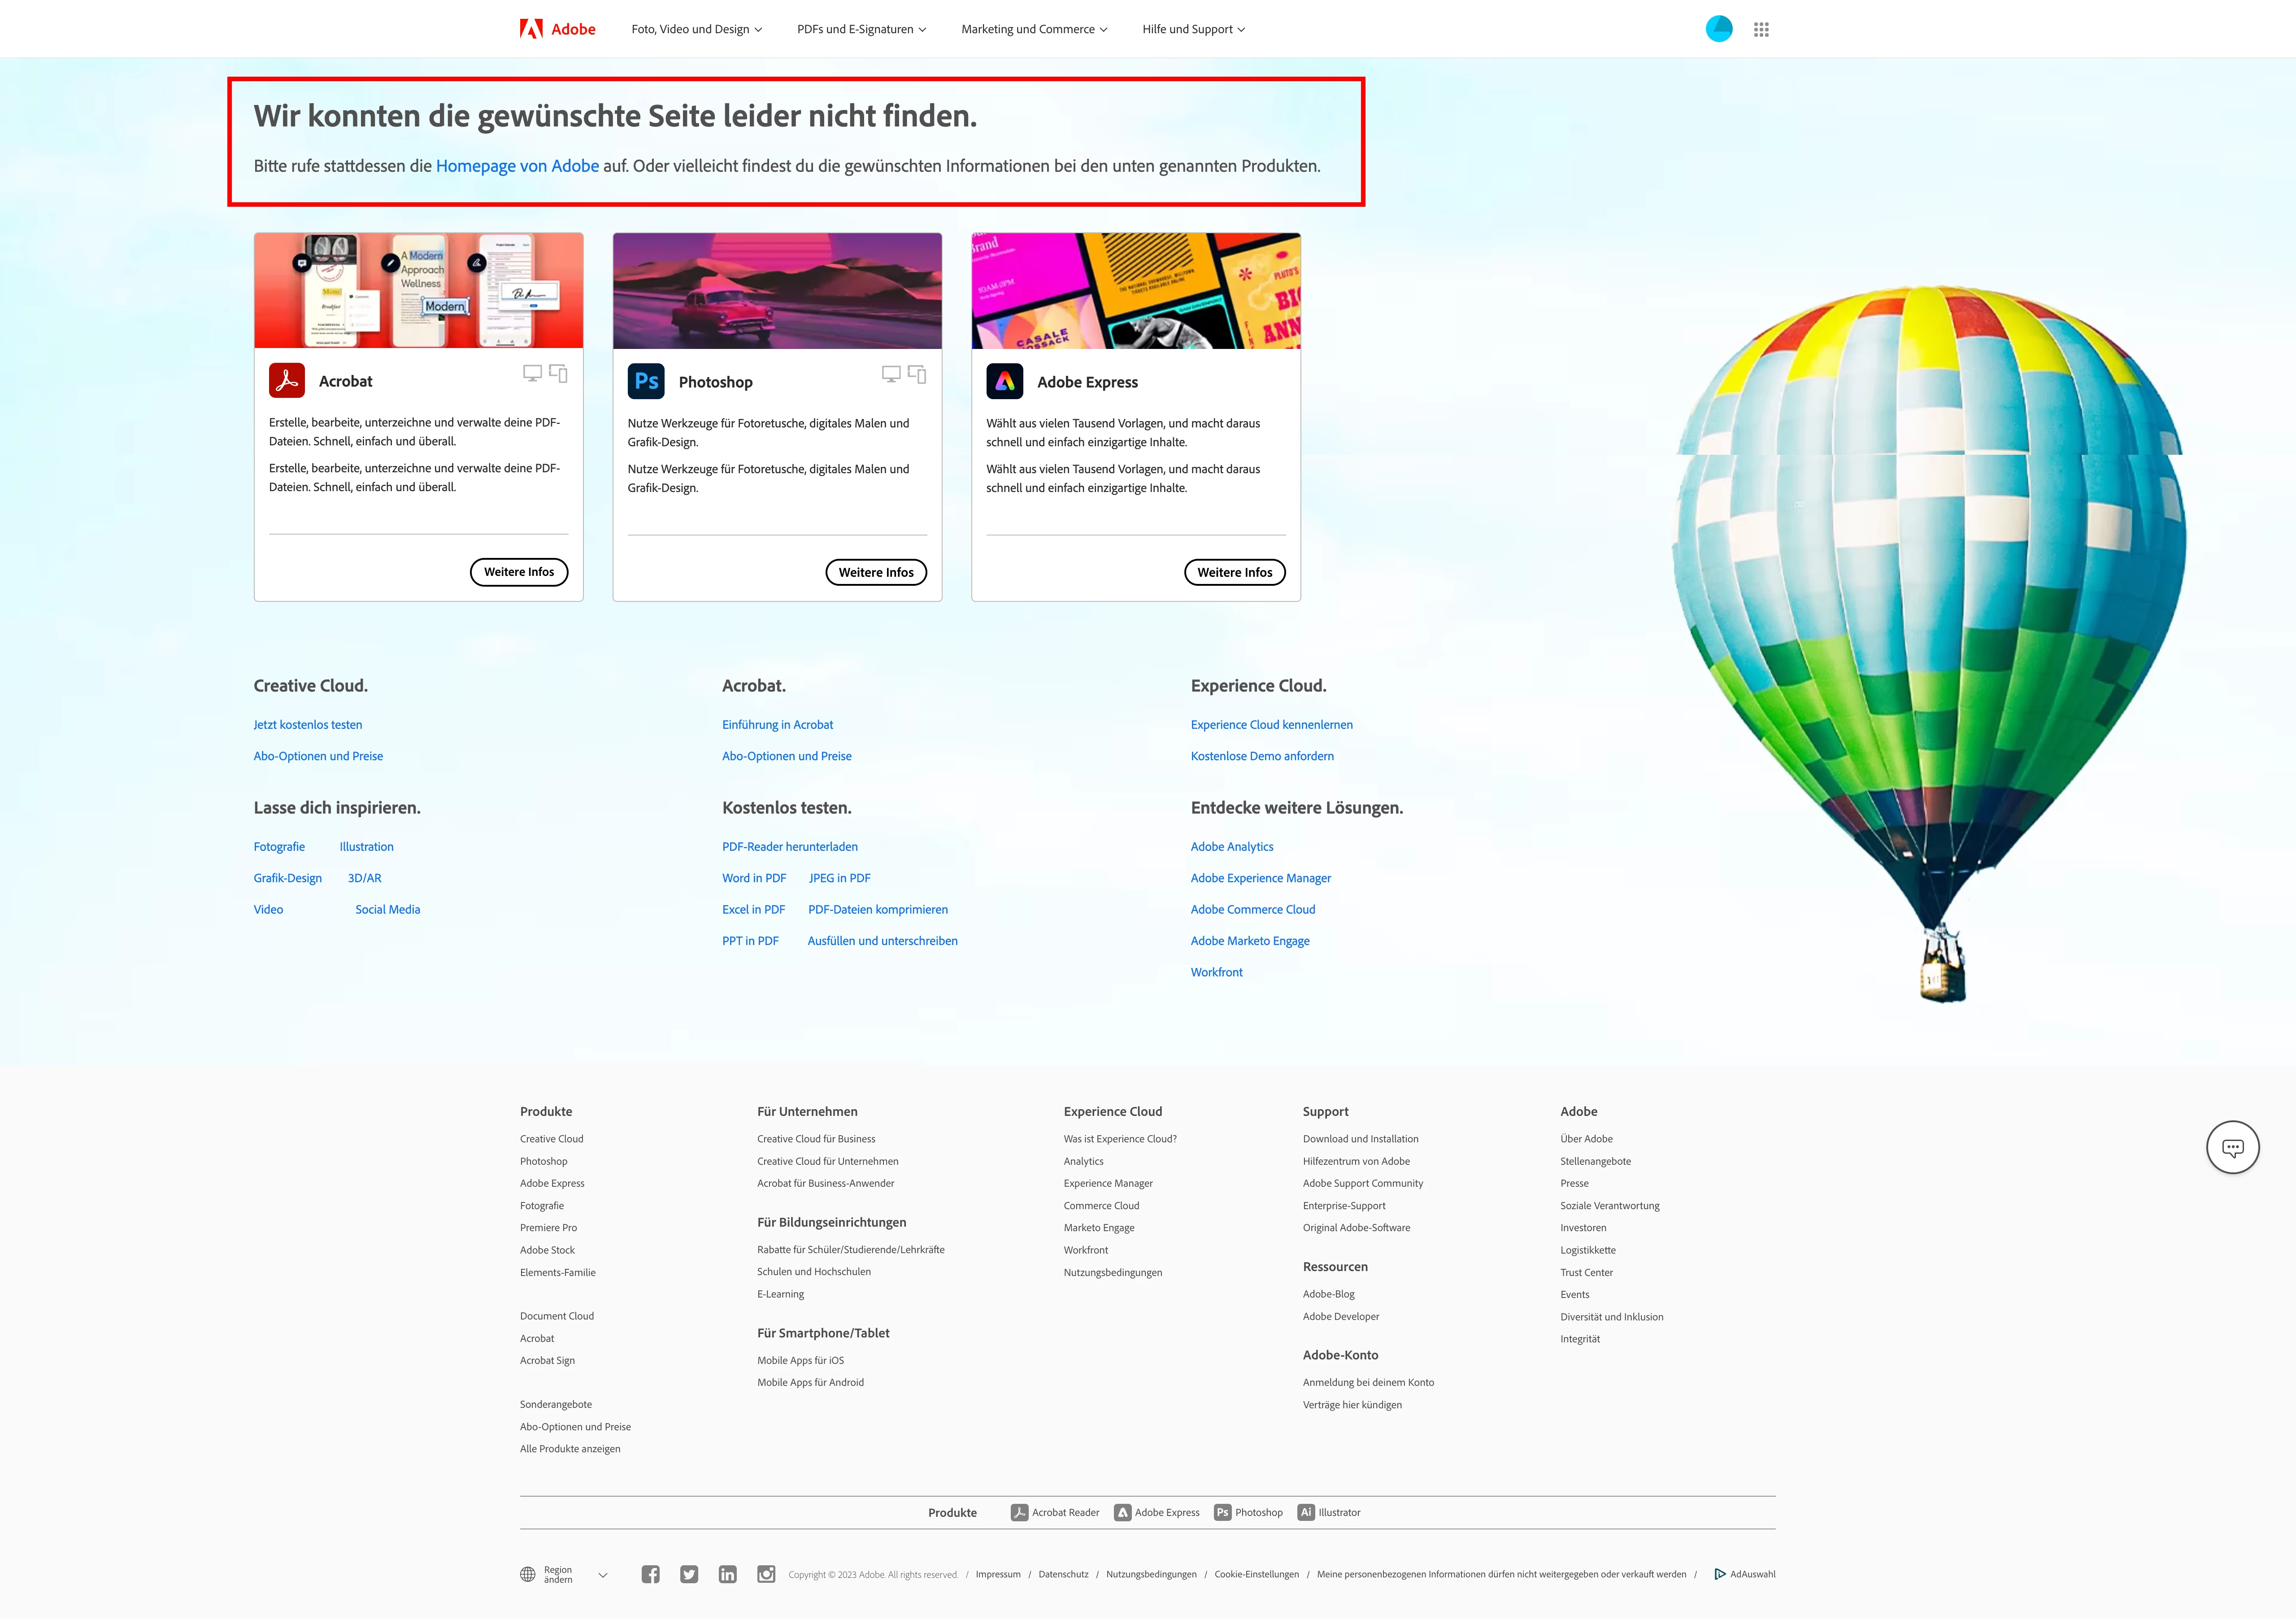The width and height of the screenshot is (2296, 1620).
Task: Click the Adobe Express card thumbnail image
Action: 1136,291
